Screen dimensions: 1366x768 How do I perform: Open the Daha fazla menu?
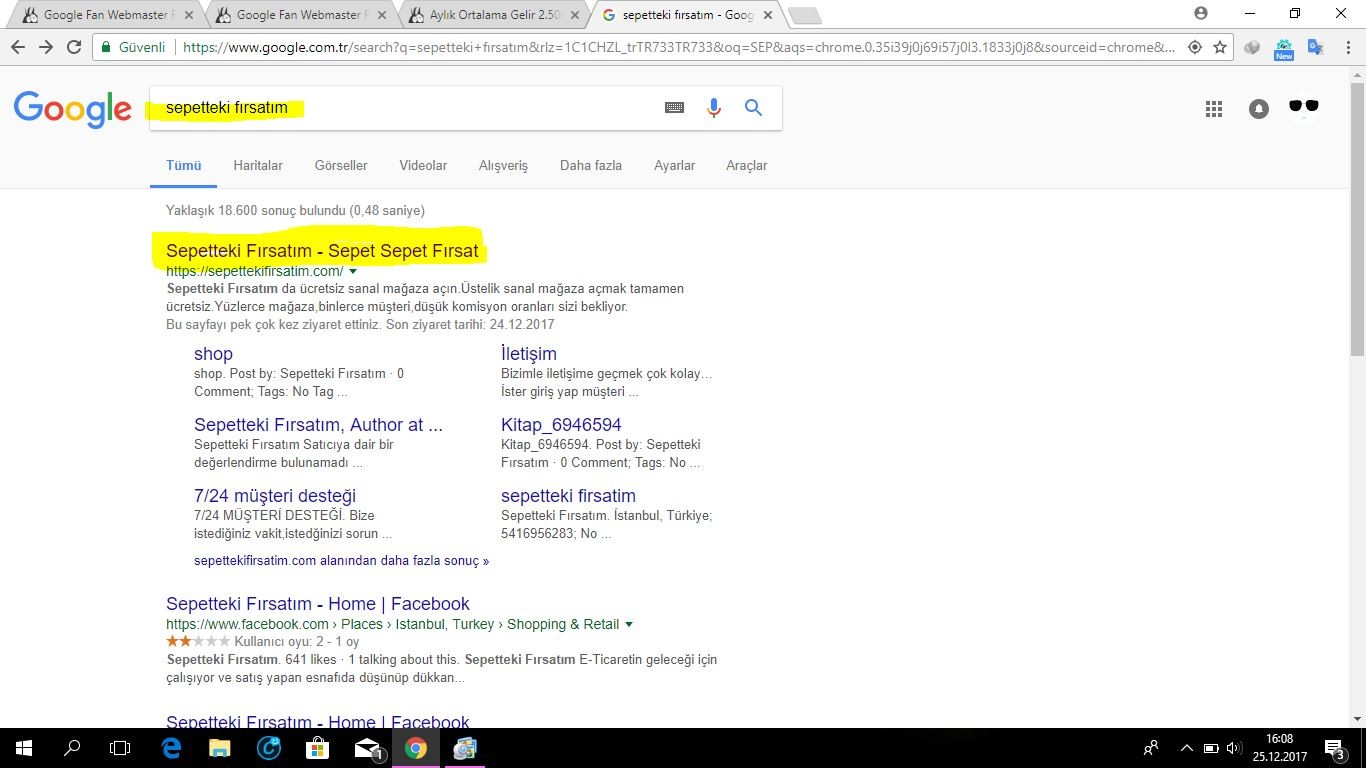pos(591,166)
